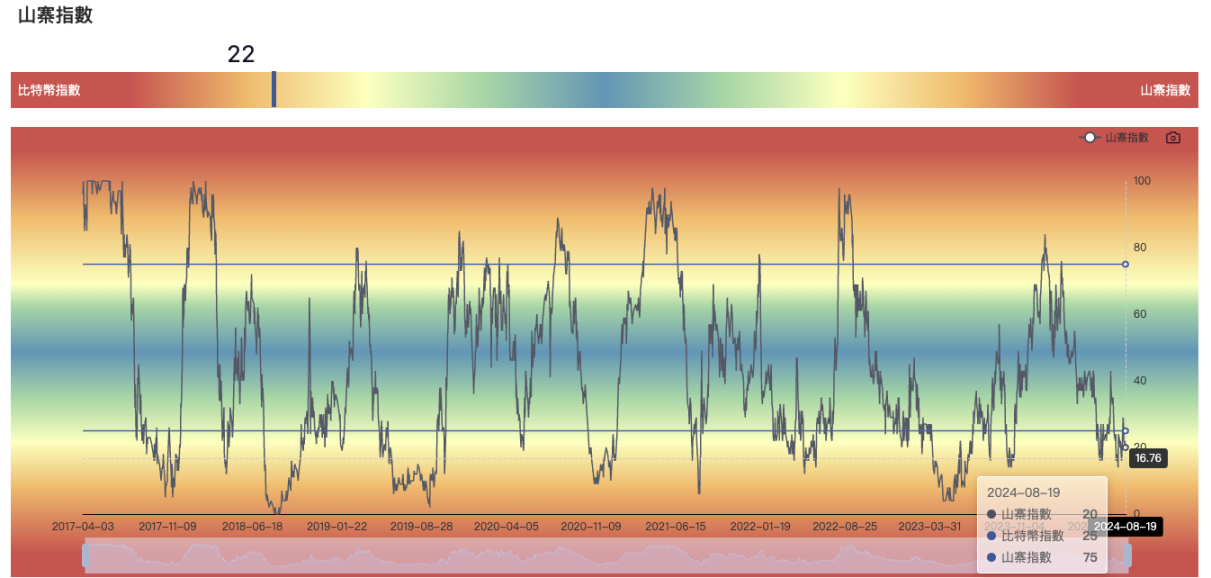This screenshot has width=1211, height=578.
Task: Click the left handle of the zoom slider
Action: [x=88, y=555]
